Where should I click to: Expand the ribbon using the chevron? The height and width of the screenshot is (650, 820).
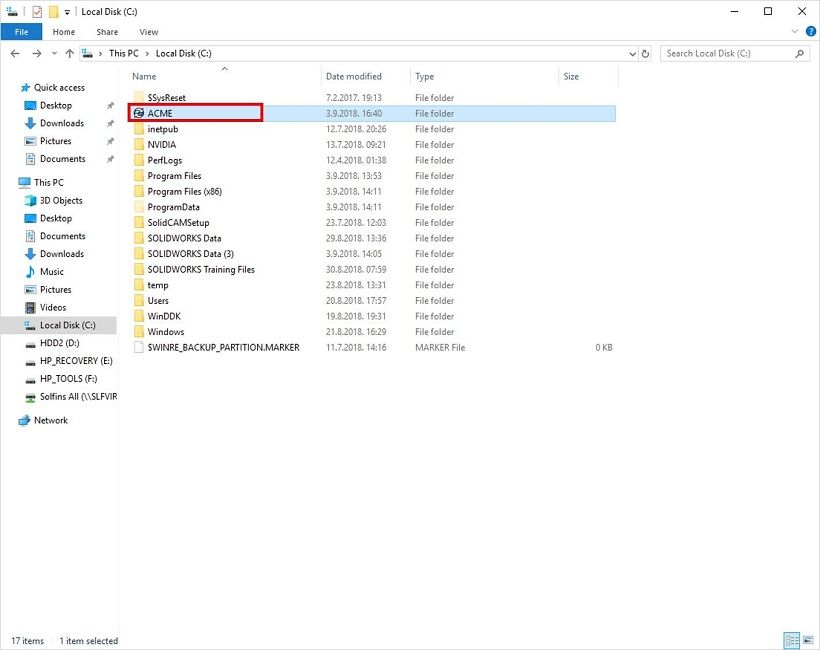[795, 32]
